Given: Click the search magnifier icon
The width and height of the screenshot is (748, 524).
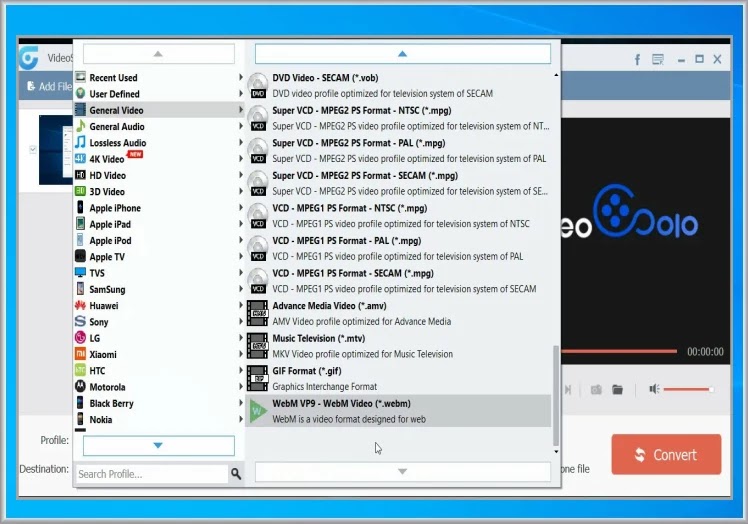Looking at the screenshot, I should (236, 473).
